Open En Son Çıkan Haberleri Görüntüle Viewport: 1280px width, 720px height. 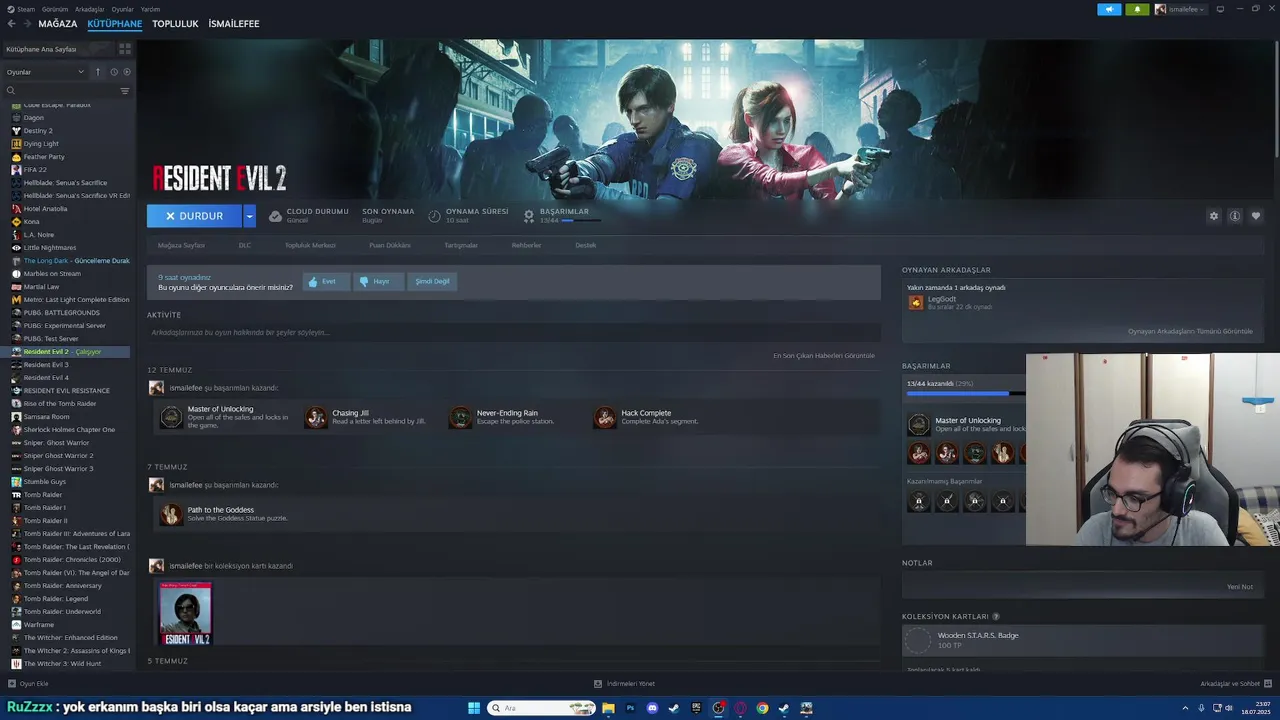tap(824, 355)
